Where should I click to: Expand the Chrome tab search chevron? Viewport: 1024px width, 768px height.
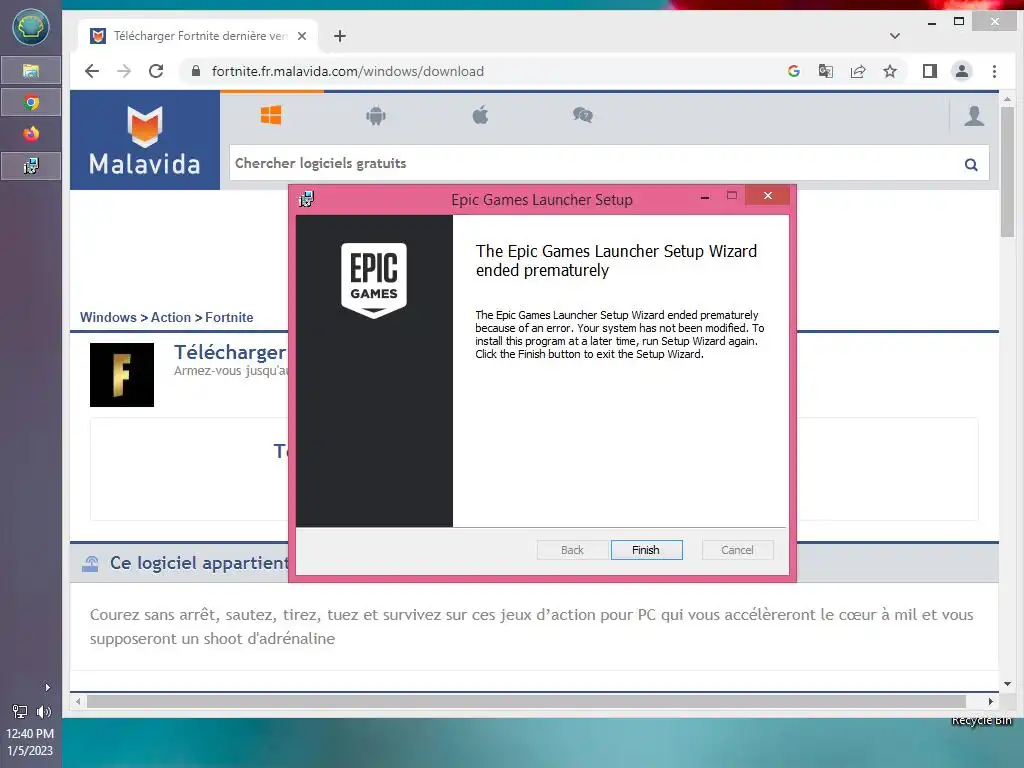(x=895, y=36)
